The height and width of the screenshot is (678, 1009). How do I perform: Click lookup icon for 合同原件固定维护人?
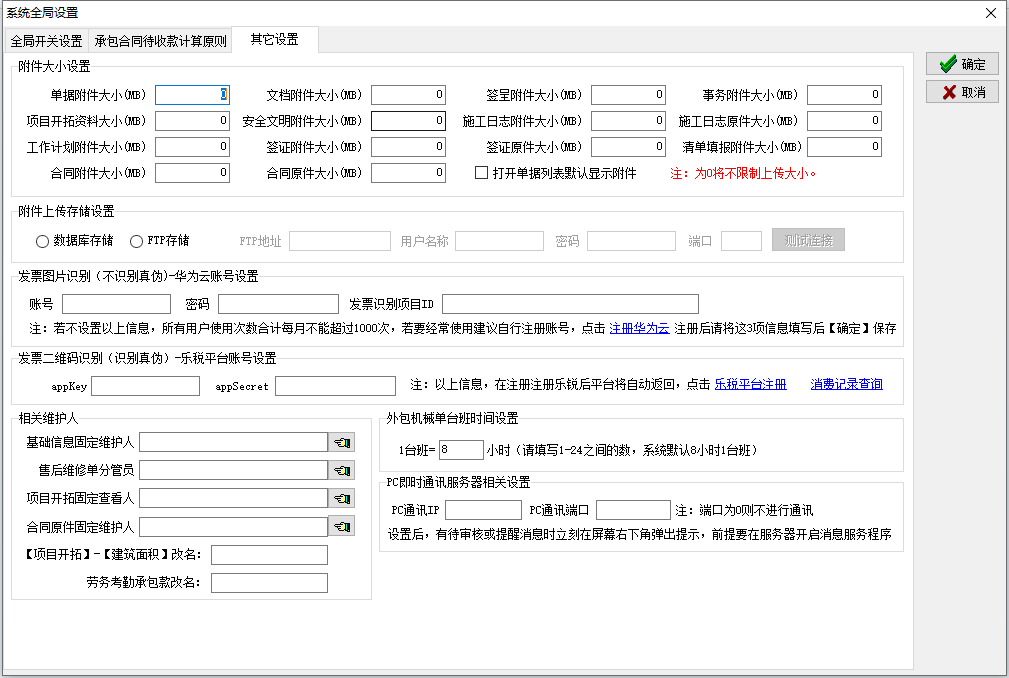point(342,526)
